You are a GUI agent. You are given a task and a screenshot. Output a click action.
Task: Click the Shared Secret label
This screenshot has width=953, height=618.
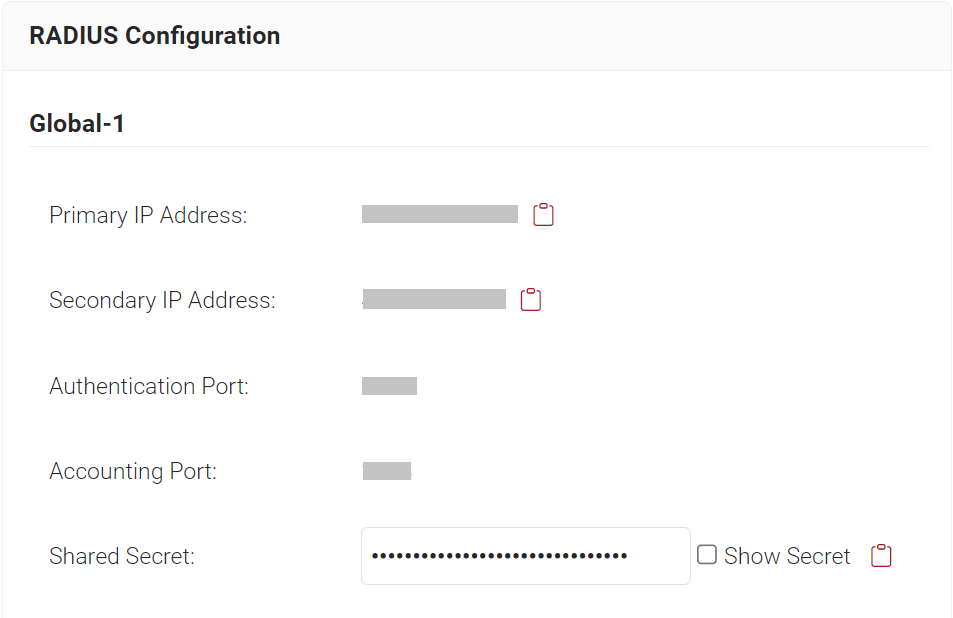coord(122,556)
